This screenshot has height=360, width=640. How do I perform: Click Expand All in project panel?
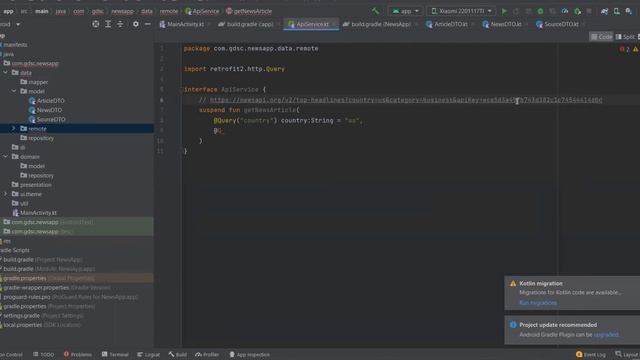(x=108, y=24)
